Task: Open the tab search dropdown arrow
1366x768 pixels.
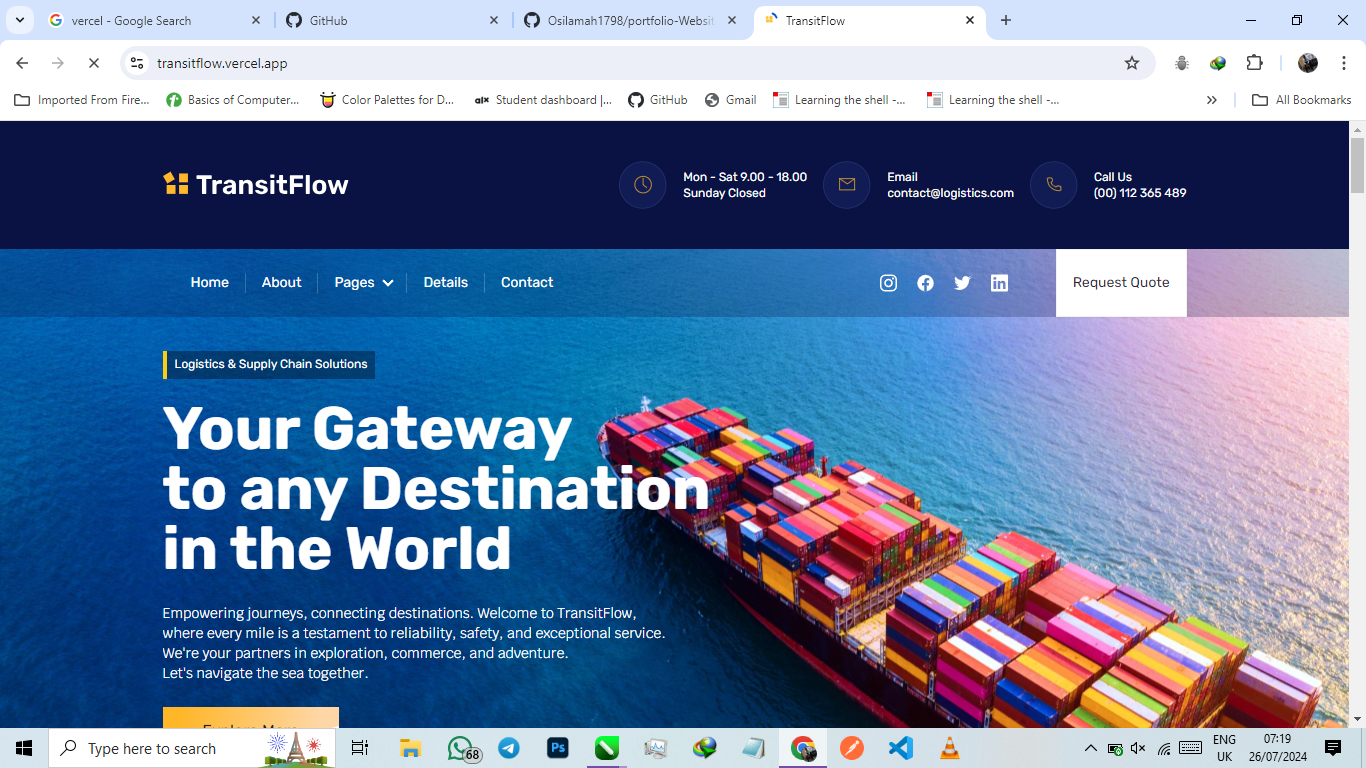Action: coord(19,20)
